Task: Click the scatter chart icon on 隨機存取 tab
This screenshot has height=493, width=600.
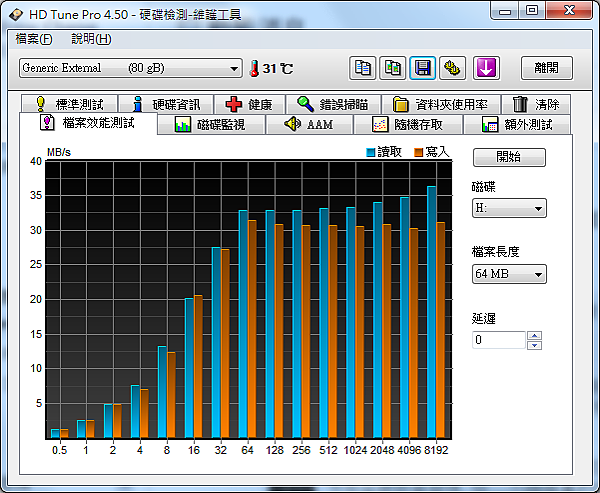Action: (380, 124)
